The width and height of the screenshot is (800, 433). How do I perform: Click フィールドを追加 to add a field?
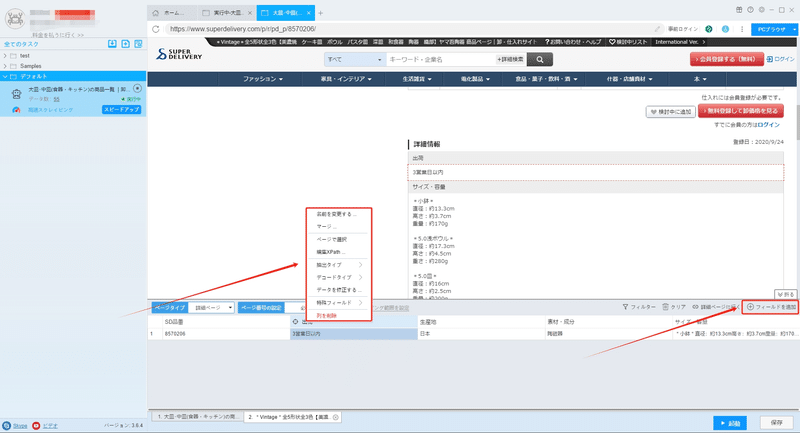point(771,307)
